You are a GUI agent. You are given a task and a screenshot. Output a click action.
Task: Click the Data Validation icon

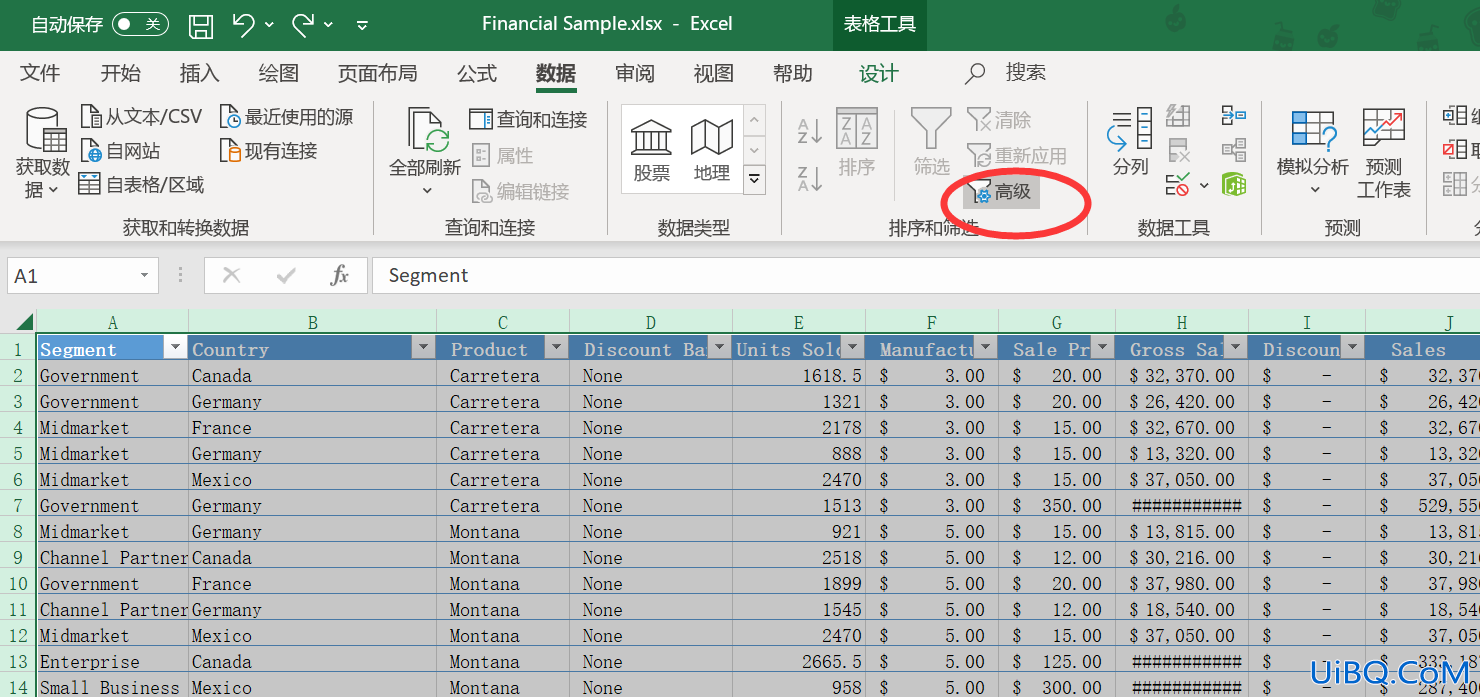[1178, 185]
